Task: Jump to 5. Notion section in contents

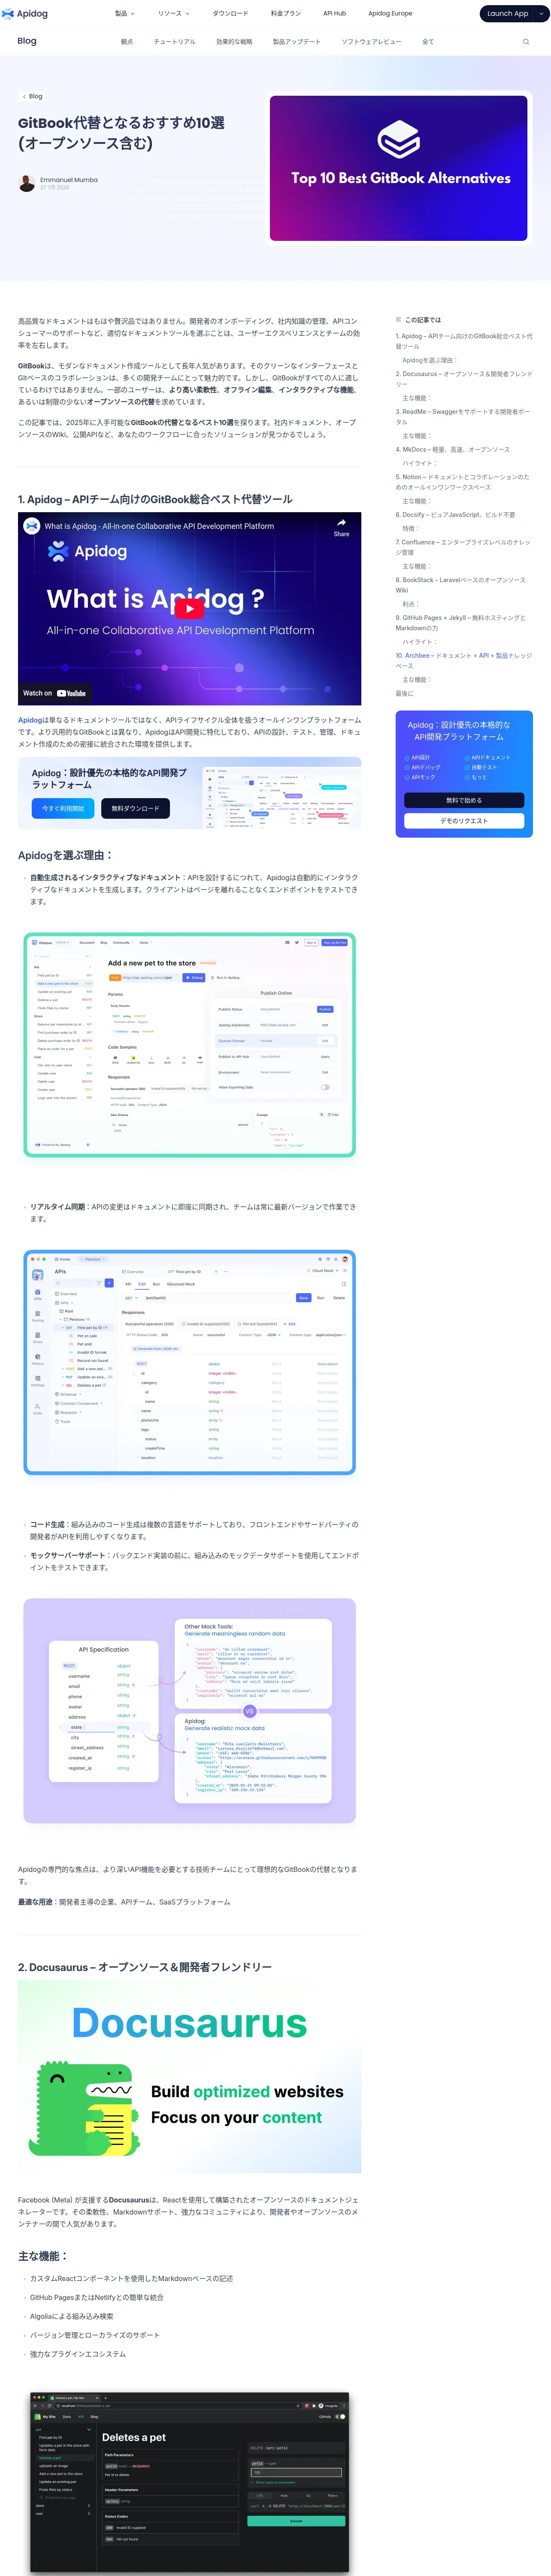Action: 462,482
